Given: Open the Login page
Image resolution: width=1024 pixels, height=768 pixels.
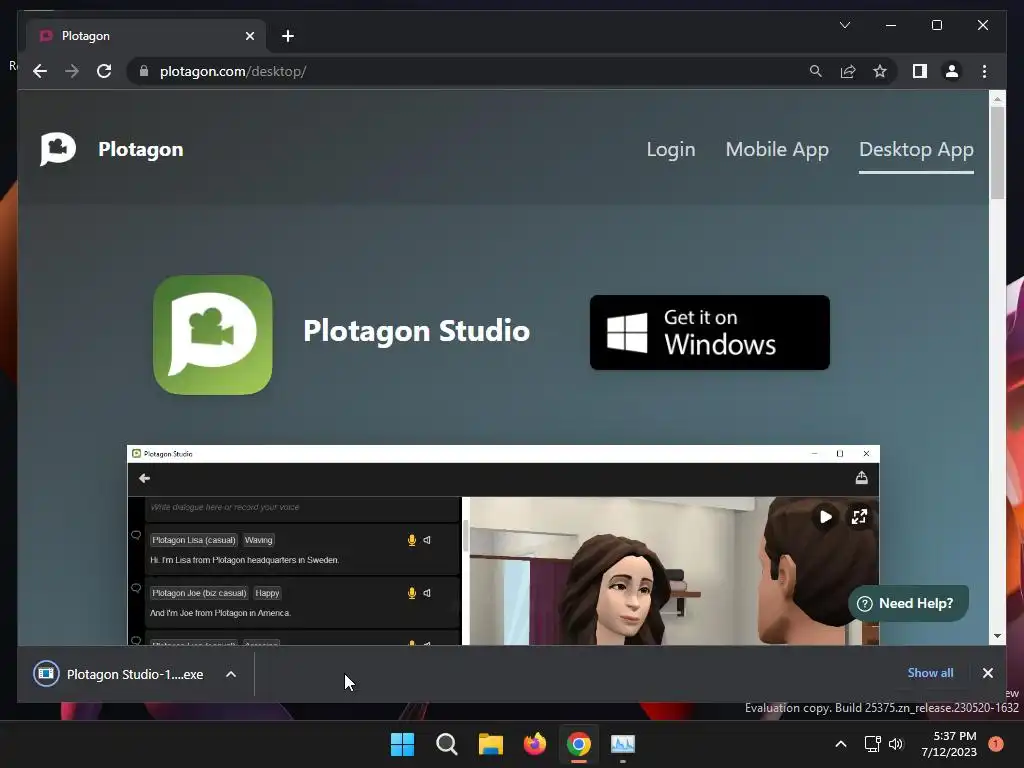Looking at the screenshot, I should point(671,149).
